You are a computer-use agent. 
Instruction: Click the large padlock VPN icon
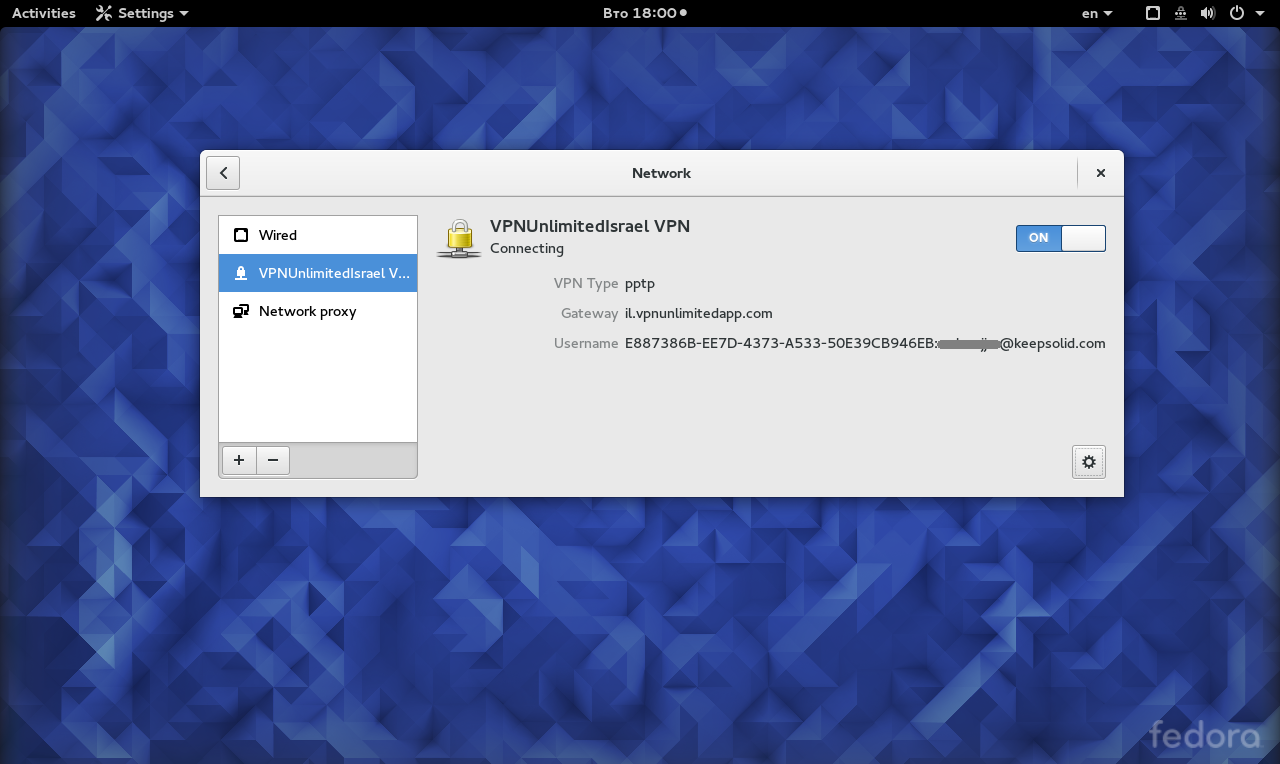click(459, 238)
